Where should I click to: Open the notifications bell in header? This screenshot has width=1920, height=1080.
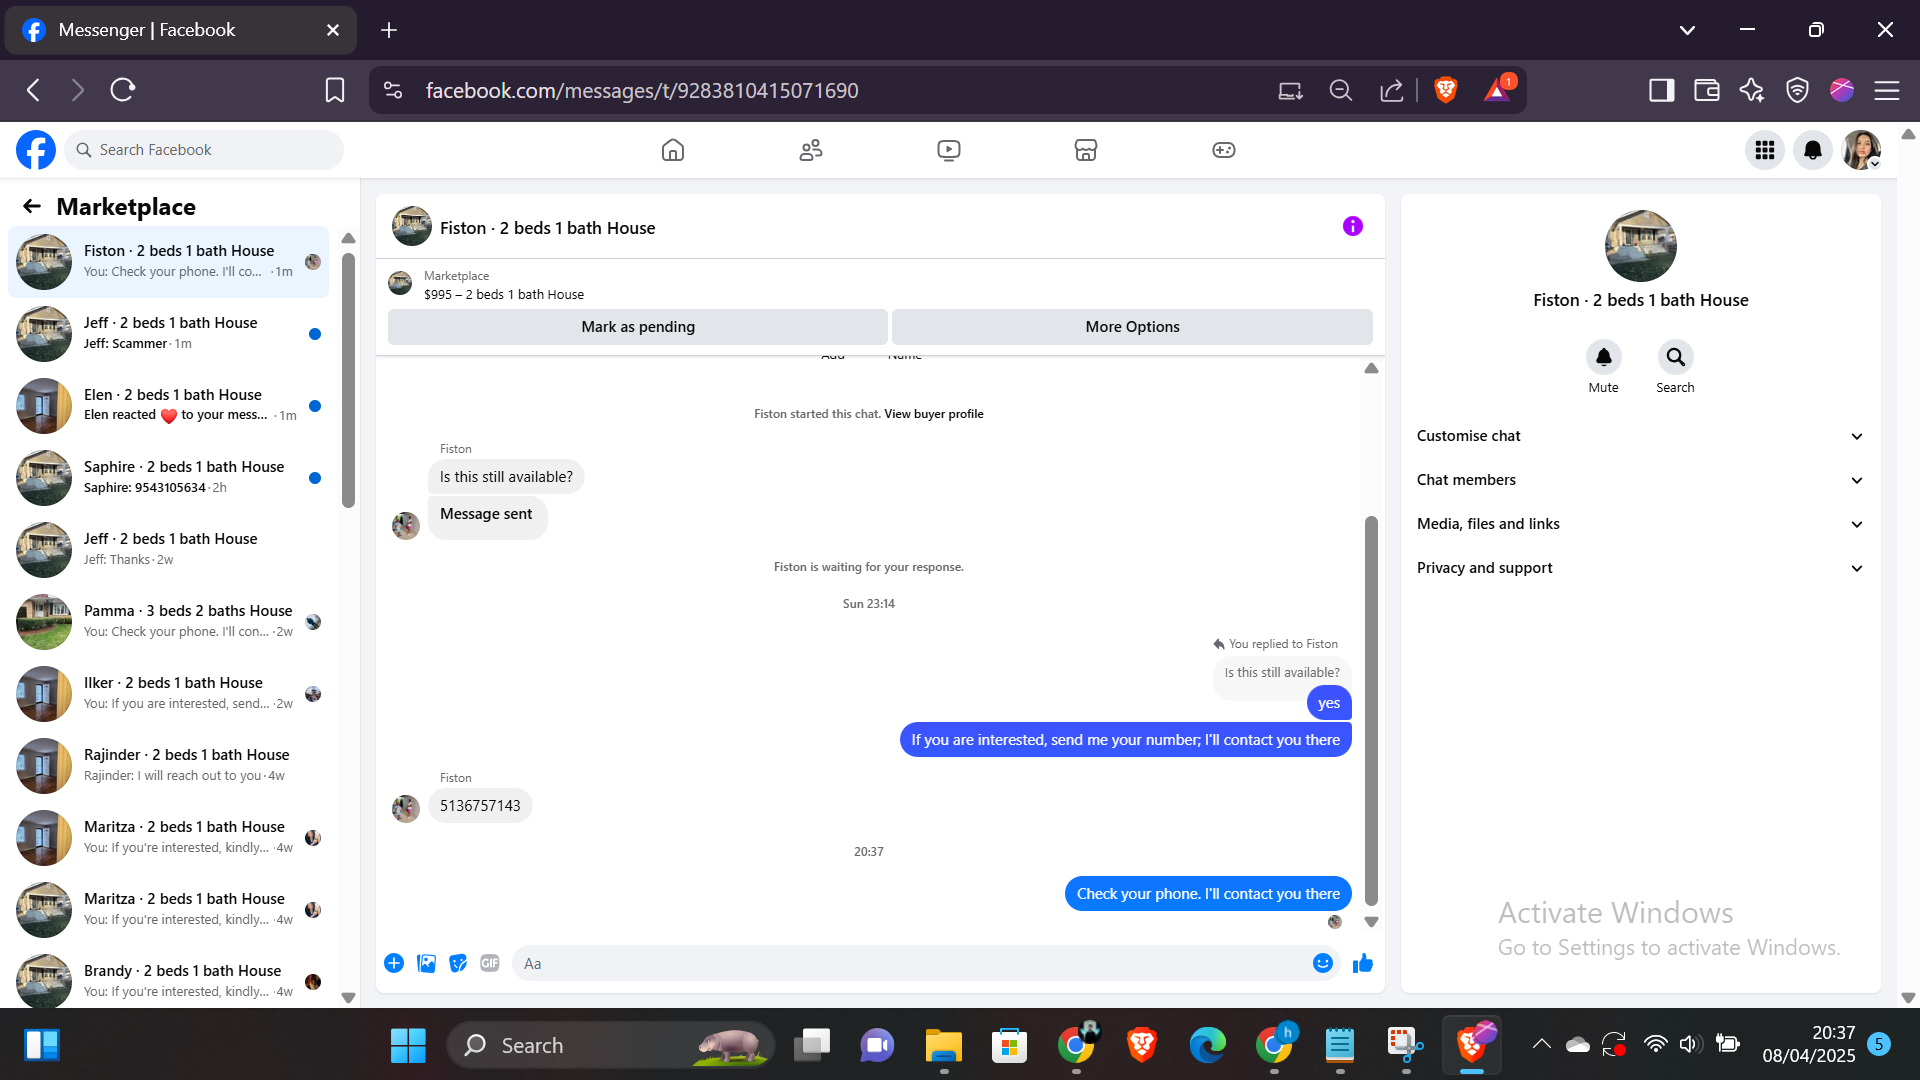tap(1812, 150)
